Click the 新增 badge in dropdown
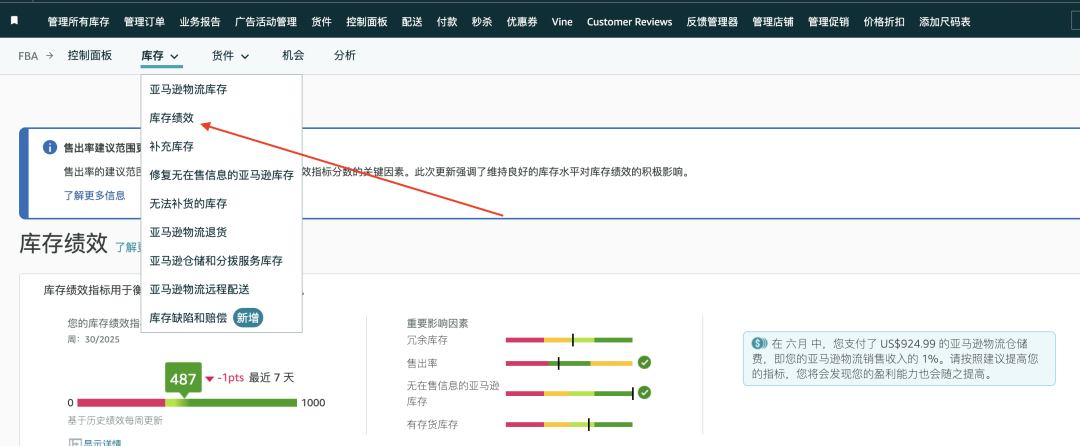 (x=248, y=317)
